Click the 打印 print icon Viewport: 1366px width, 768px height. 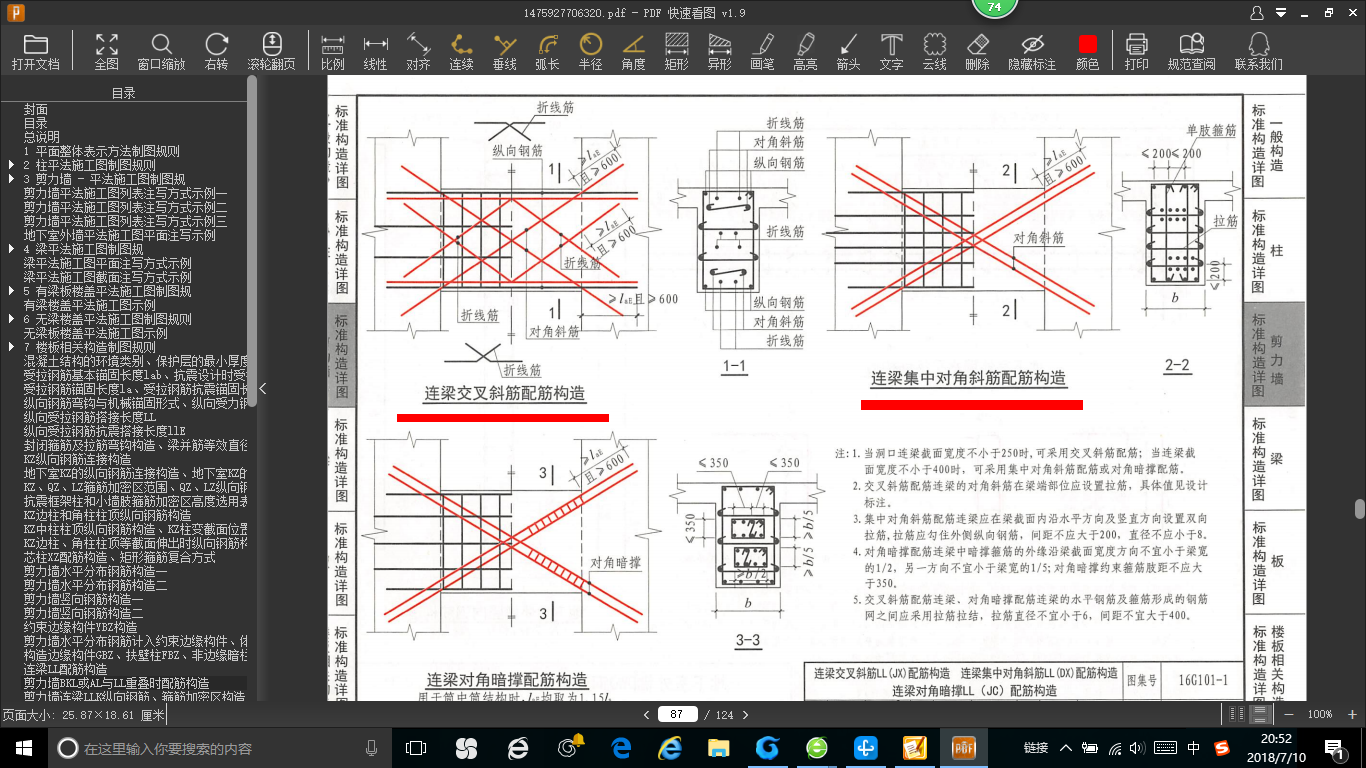point(1136,51)
